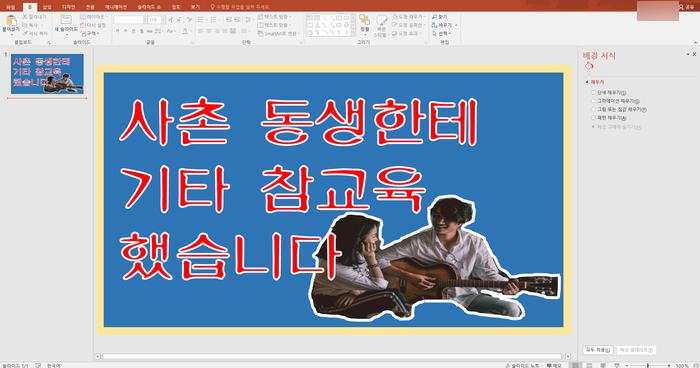Open the Text Direction (텍스트 방향) dropdown

pyautogui.click(x=274, y=17)
